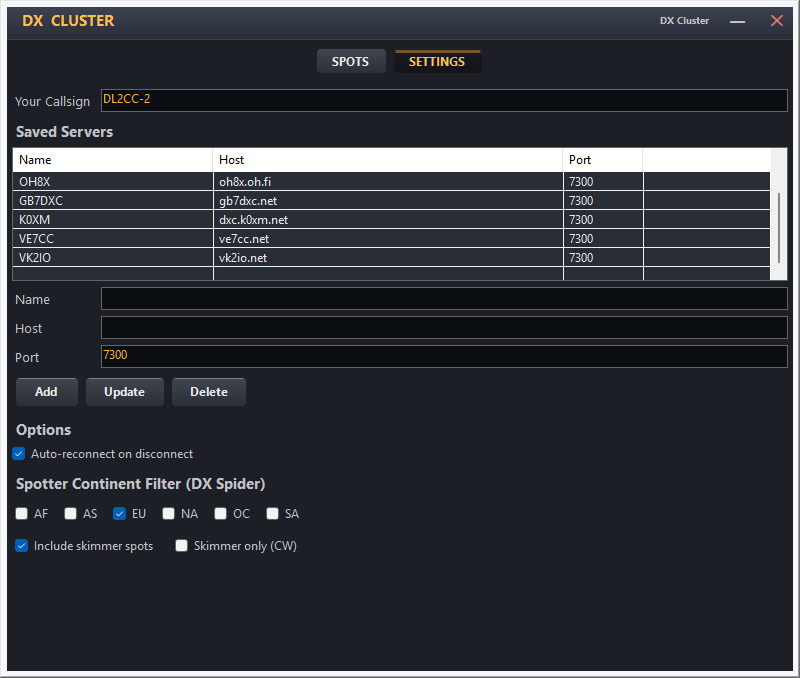Screen dimensions: 800x678
Task: Focus the server Host input field
Action: click(x=444, y=328)
